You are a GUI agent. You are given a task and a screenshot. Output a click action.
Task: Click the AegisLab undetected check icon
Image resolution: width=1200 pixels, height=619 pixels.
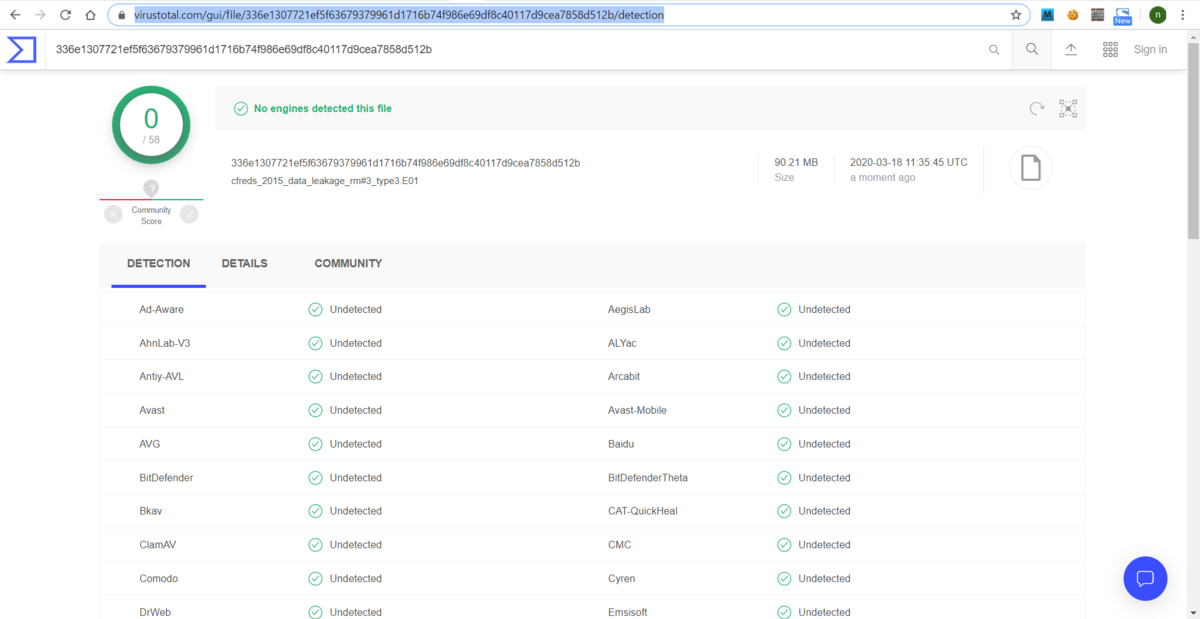tap(784, 309)
